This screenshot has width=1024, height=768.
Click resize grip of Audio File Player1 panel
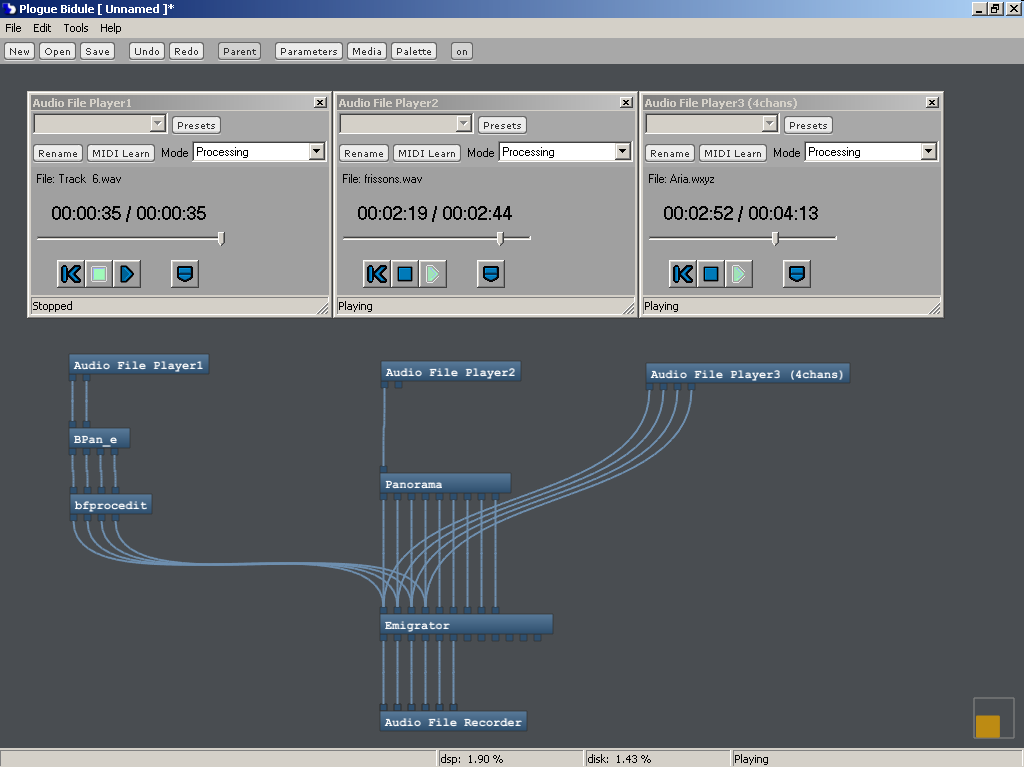pos(323,308)
